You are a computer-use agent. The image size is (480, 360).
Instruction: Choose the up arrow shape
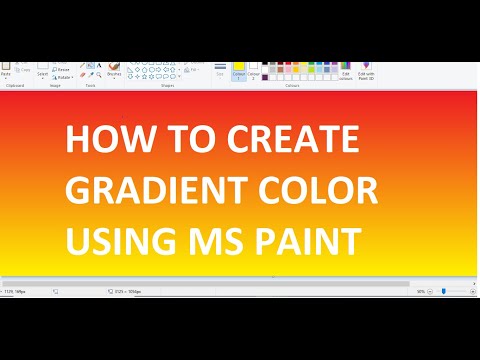click(x=173, y=70)
